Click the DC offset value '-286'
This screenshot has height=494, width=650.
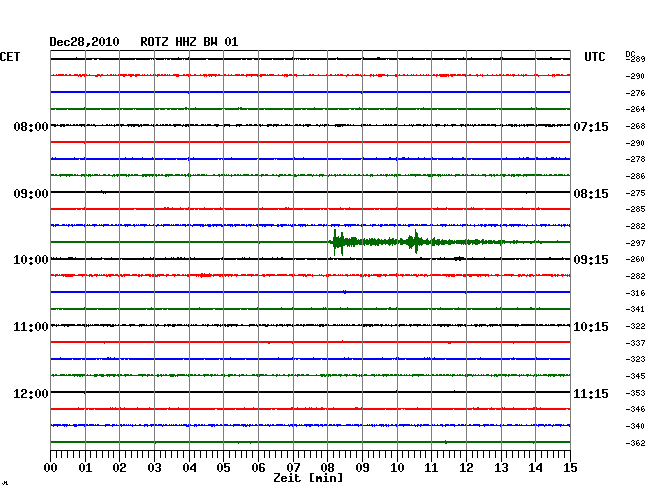635,176
